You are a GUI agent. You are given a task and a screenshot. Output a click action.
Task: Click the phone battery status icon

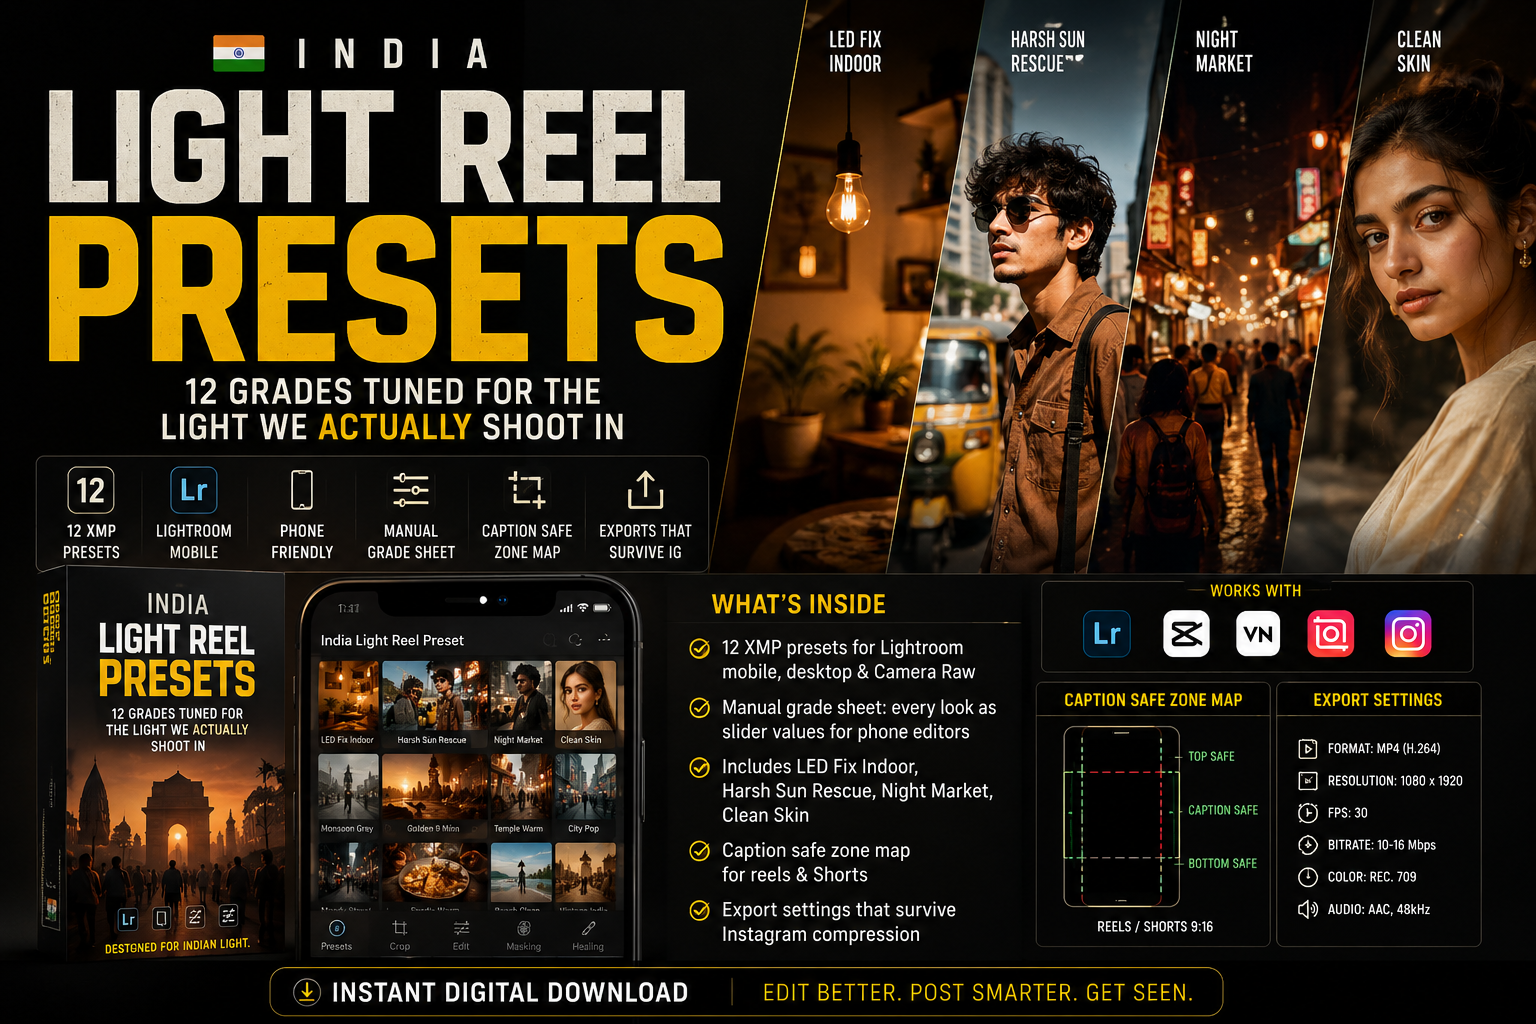[x=602, y=608]
